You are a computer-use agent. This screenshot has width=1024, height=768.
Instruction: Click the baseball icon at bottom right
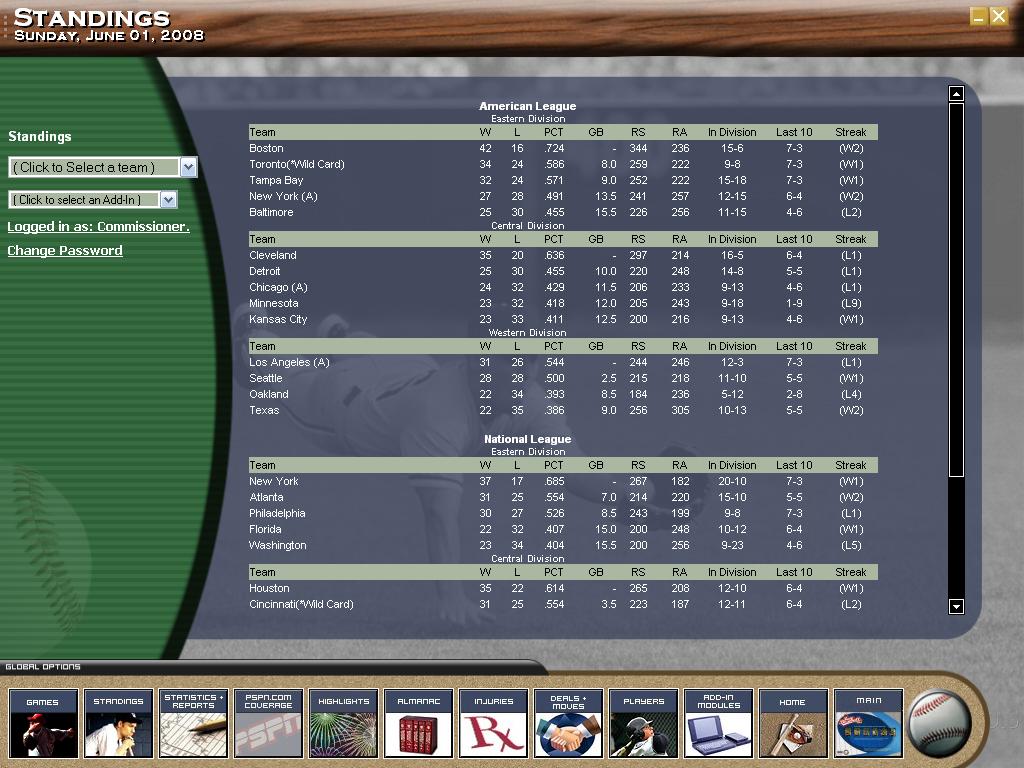pyautogui.click(x=940, y=724)
